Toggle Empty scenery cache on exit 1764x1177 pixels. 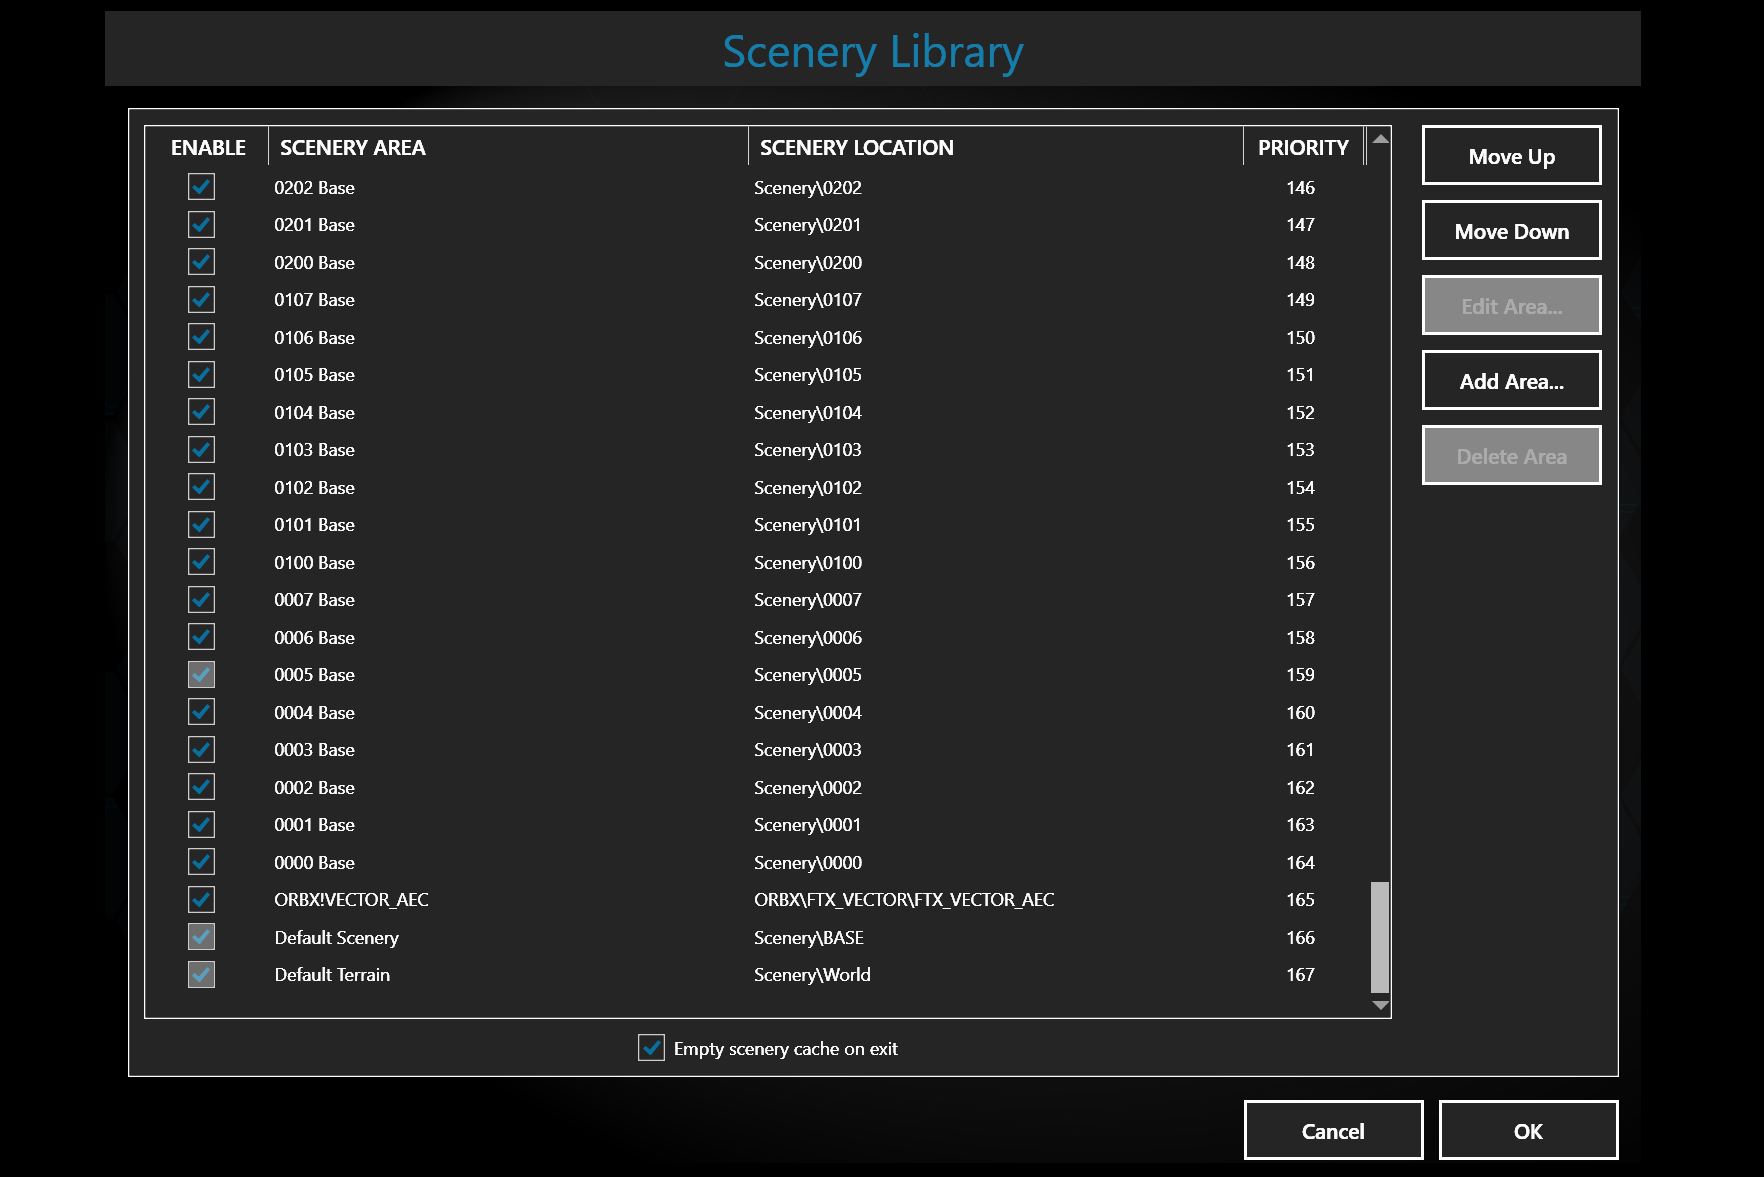click(651, 1048)
